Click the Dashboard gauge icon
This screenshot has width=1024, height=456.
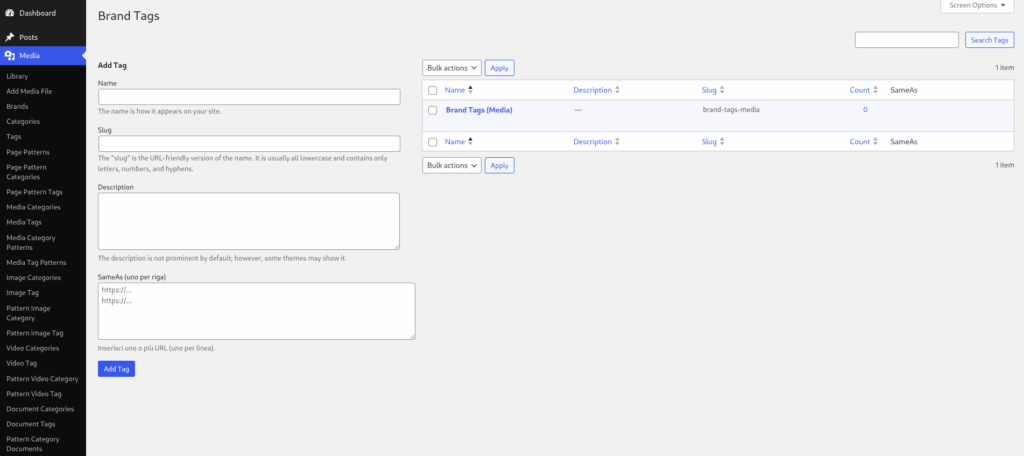point(10,13)
